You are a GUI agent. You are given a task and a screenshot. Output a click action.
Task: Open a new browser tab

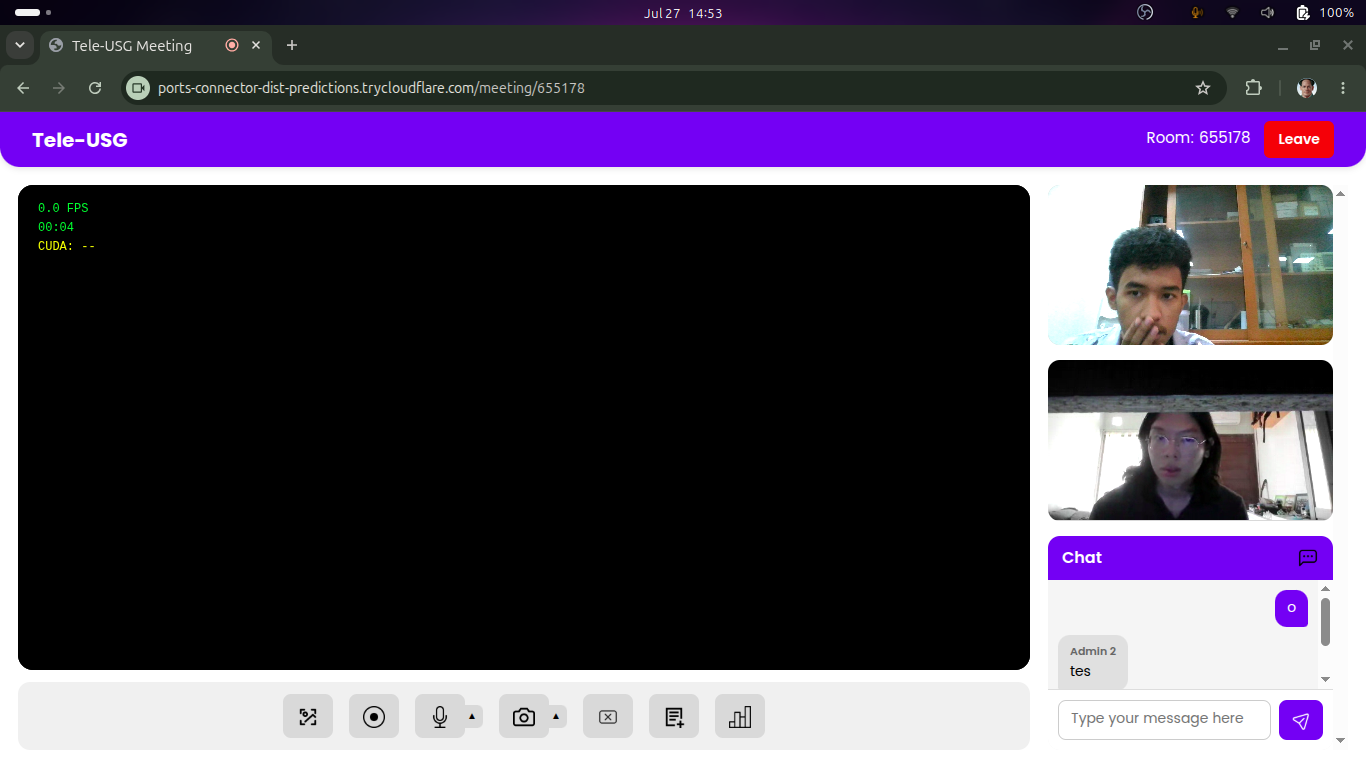point(292,45)
